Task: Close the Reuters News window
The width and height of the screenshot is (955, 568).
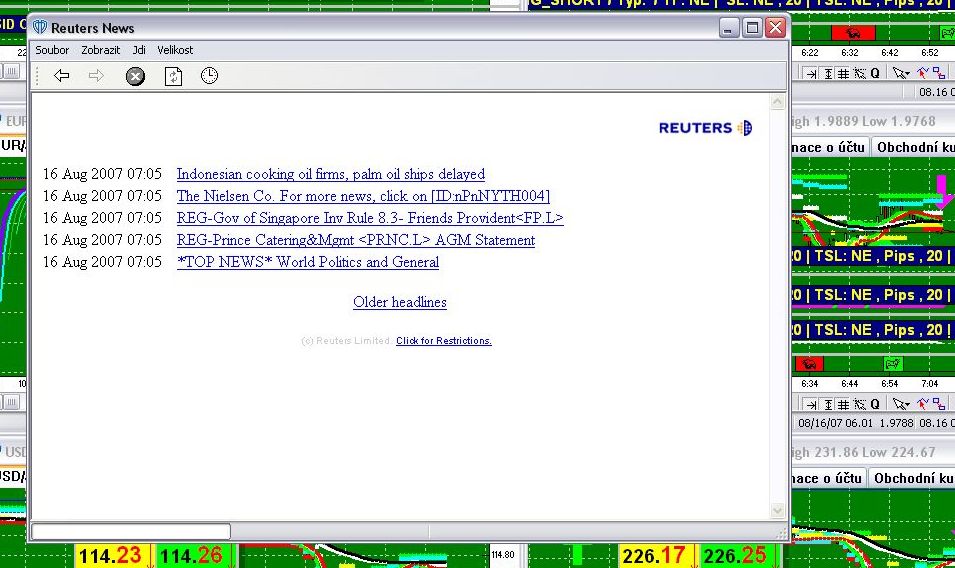Action: click(x=775, y=27)
